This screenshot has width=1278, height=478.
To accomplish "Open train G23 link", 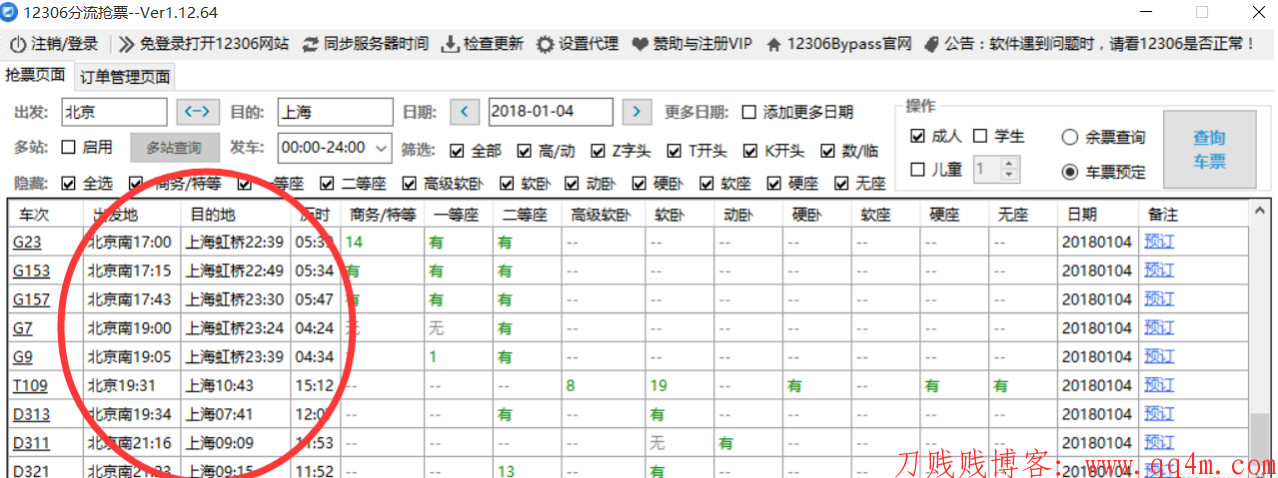I will (x=25, y=242).
